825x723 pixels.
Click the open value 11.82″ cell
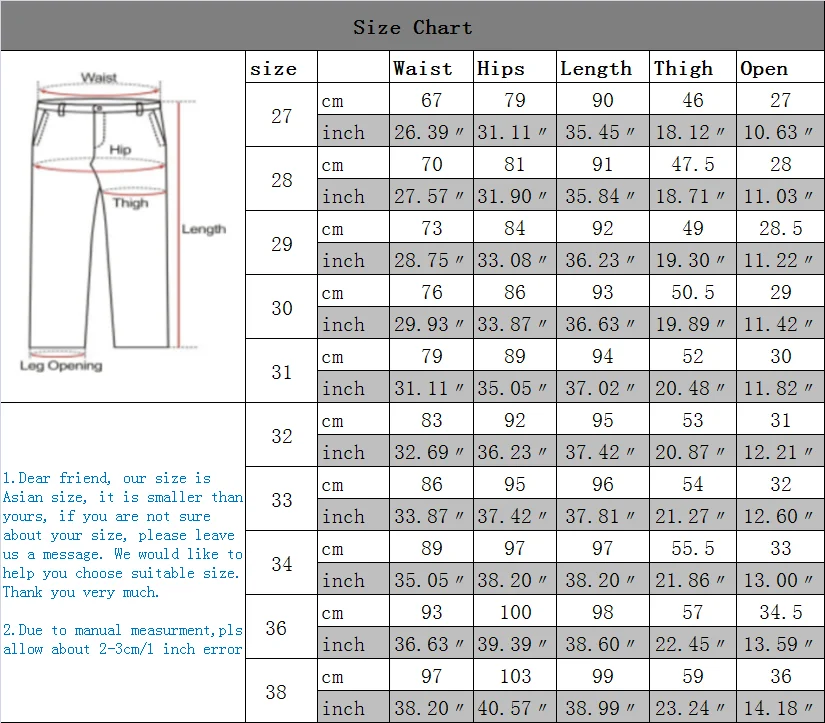click(x=780, y=388)
